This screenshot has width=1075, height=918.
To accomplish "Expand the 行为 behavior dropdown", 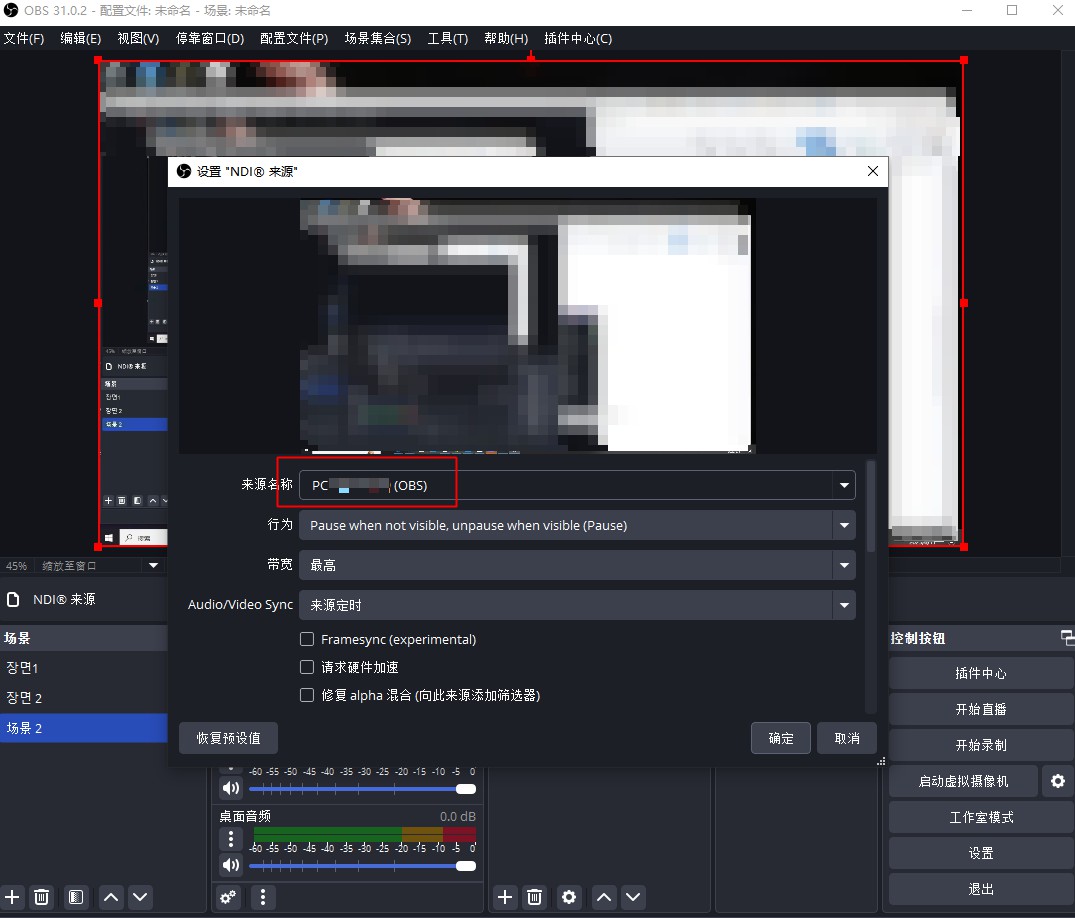I will [577, 525].
